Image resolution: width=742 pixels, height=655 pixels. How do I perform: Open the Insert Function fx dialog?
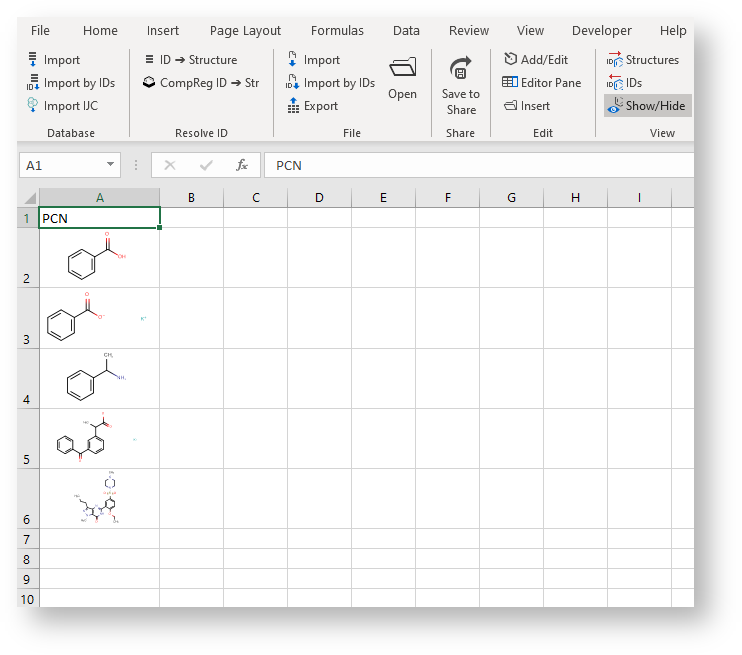click(x=242, y=165)
